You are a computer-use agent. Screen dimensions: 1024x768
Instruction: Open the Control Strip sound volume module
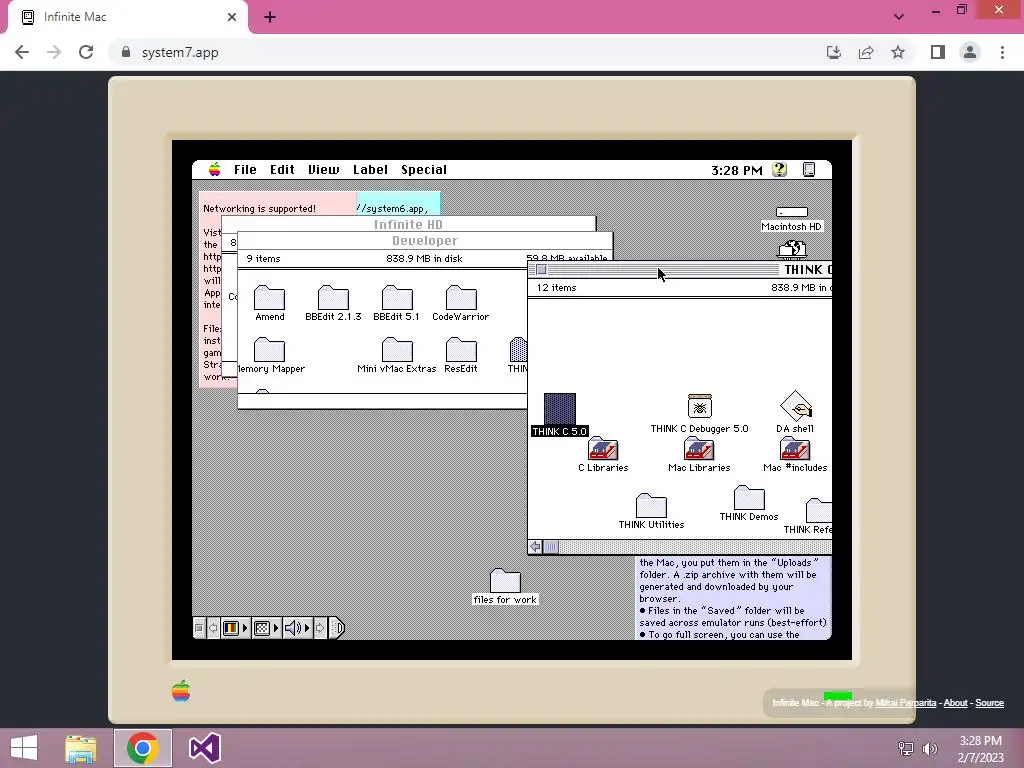pyautogui.click(x=297, y=628)
